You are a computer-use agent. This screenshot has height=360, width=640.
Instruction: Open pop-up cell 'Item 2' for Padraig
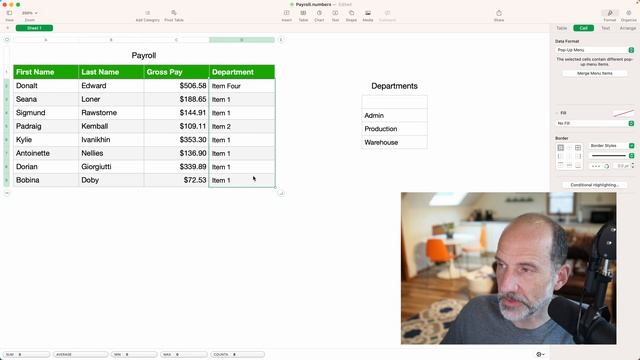click(x=242, y=126)
